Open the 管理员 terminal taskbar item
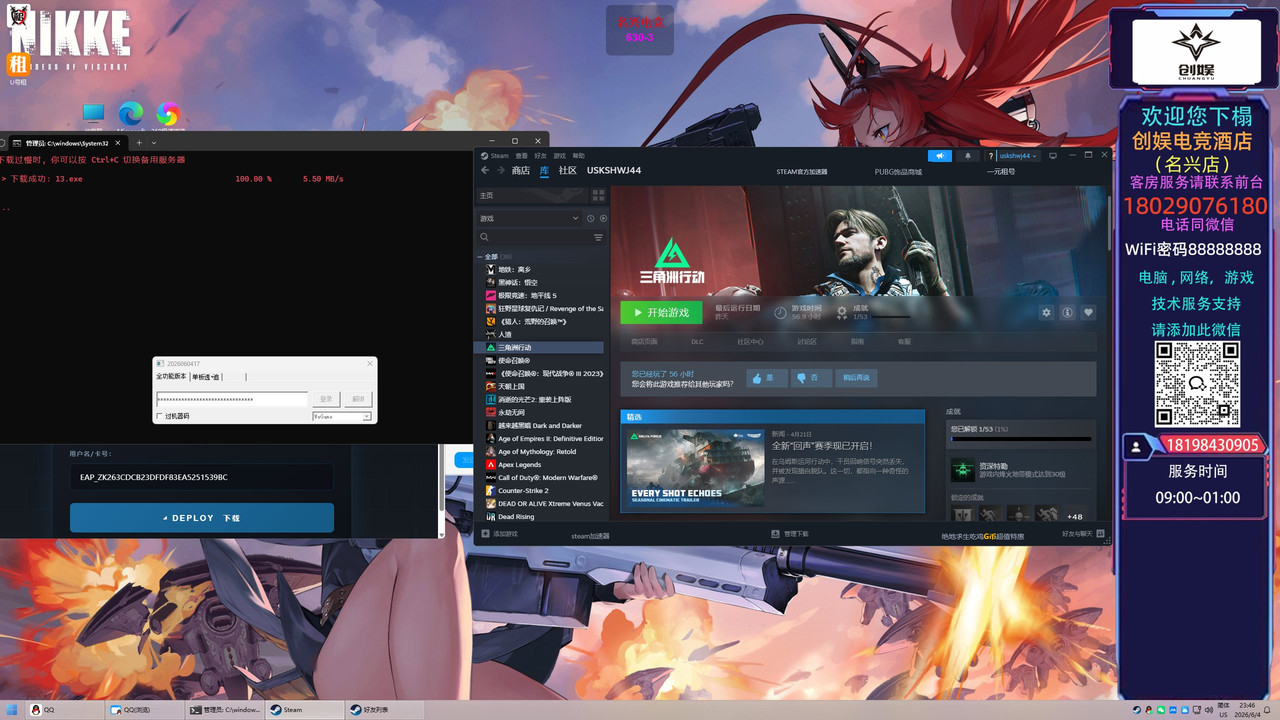 click(224, 710)
